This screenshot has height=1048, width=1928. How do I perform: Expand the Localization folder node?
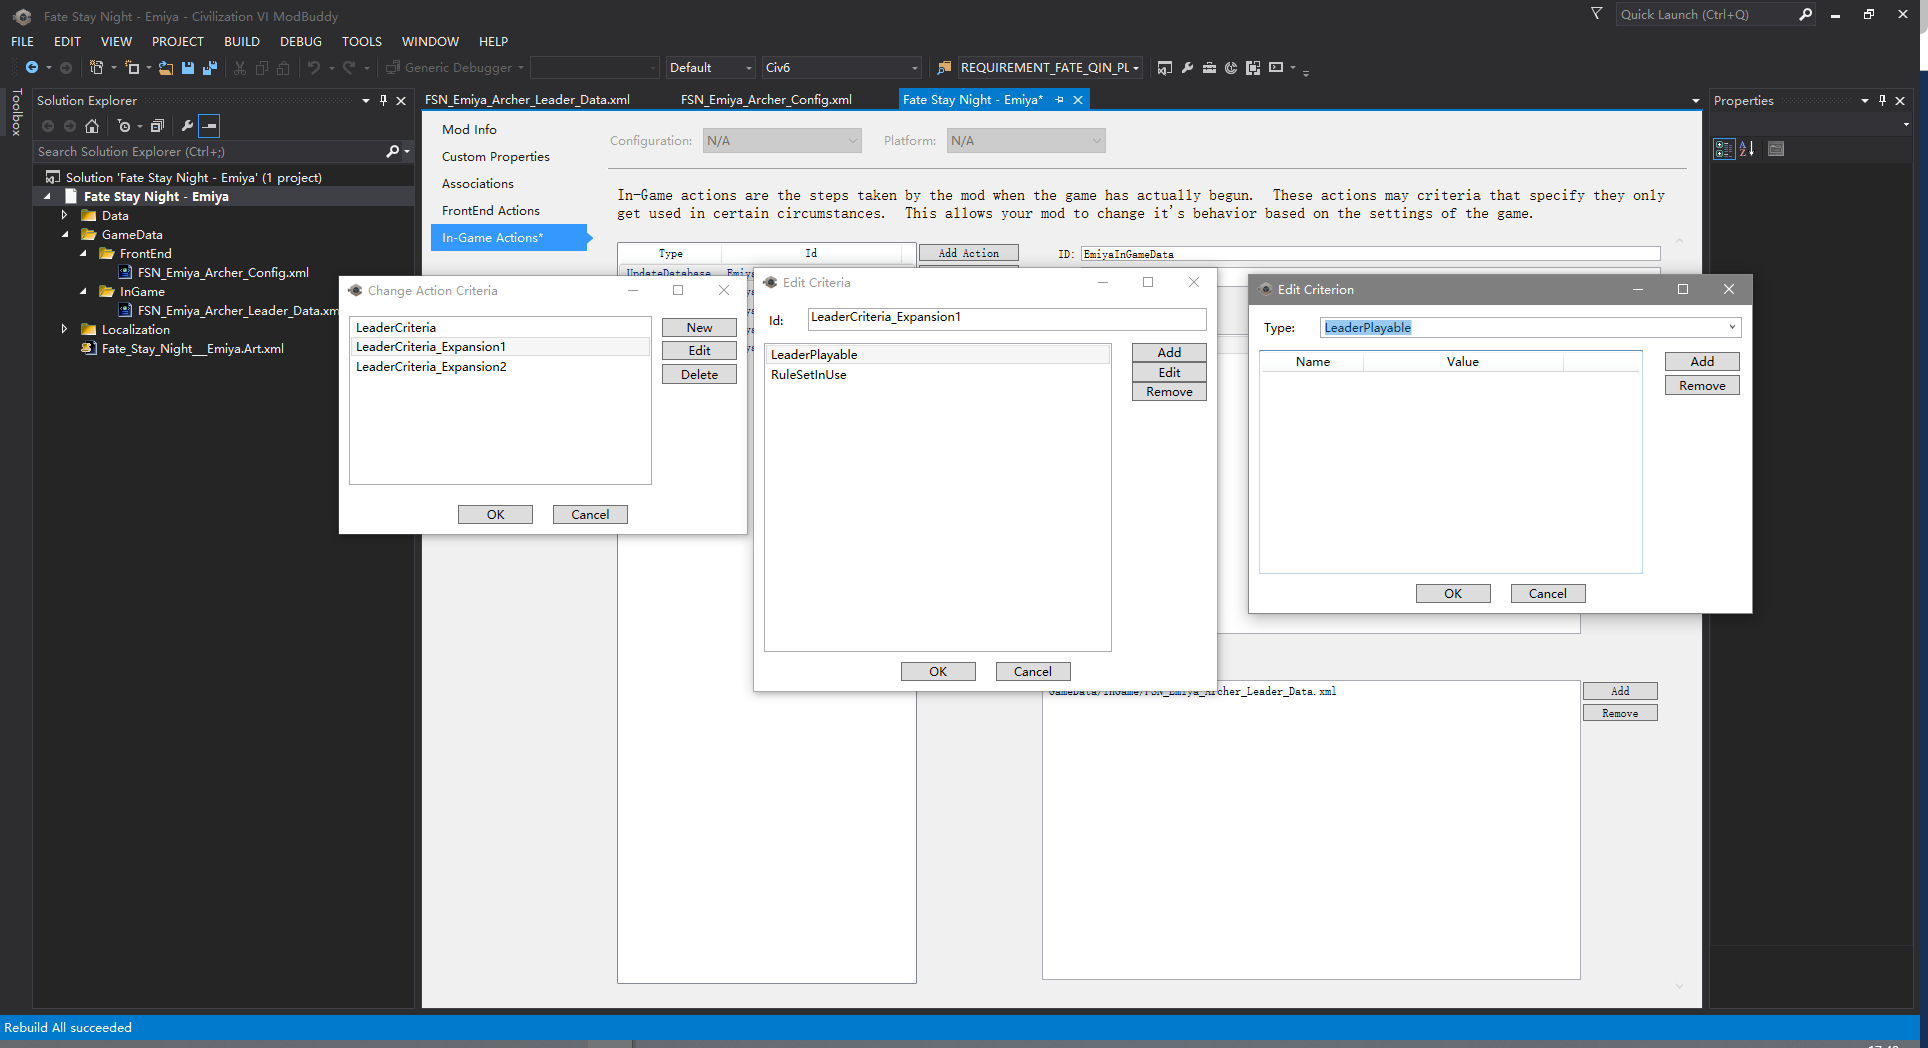click(x=64, y=330)
